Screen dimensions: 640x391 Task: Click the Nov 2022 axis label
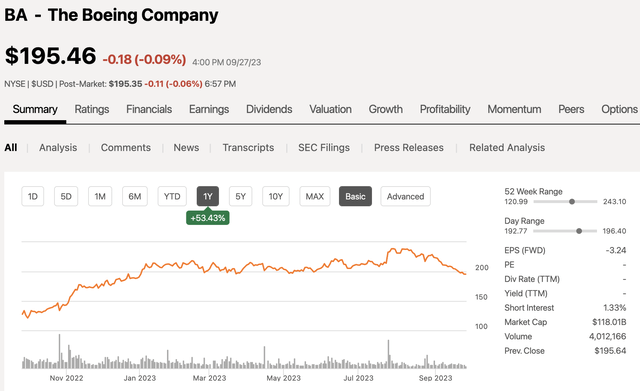tap(67, 378)
